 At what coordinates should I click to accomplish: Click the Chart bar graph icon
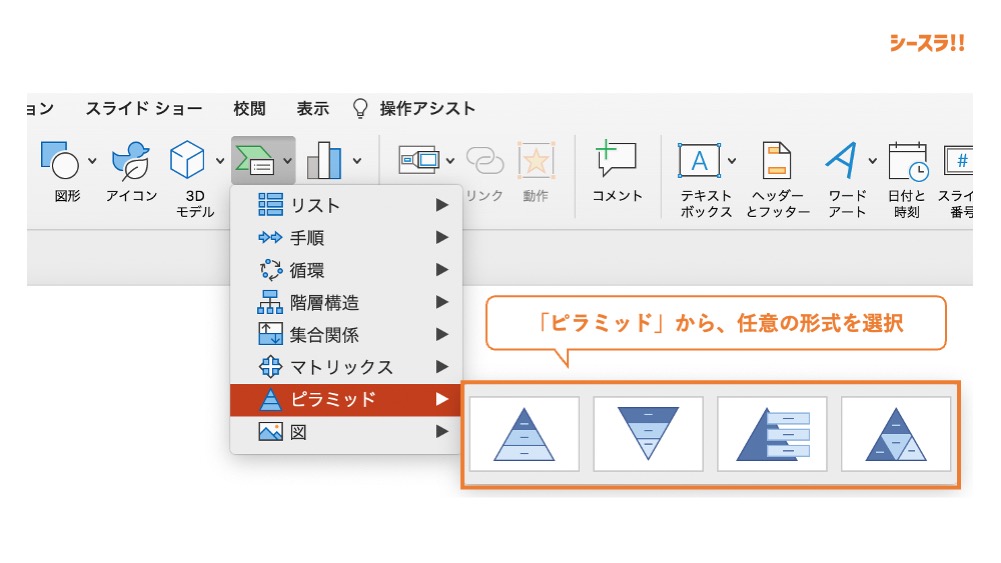(324, 160)
